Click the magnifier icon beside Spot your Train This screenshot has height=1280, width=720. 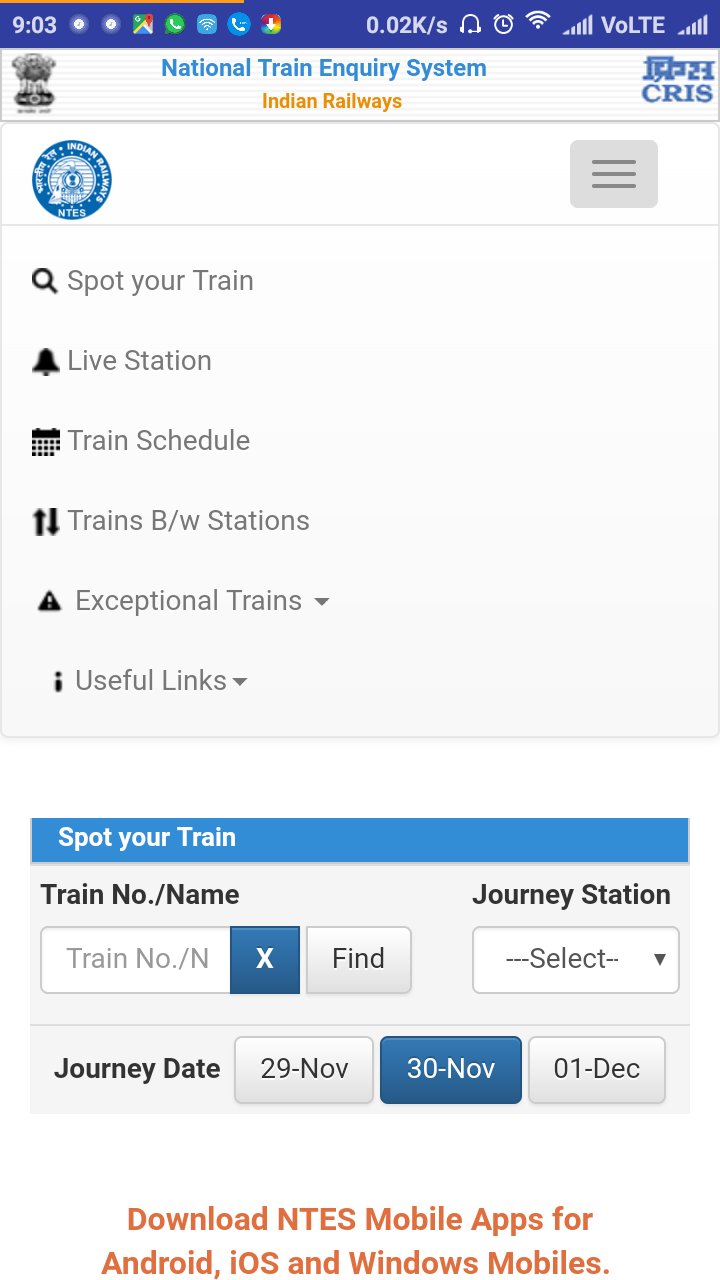coord(45,281)
